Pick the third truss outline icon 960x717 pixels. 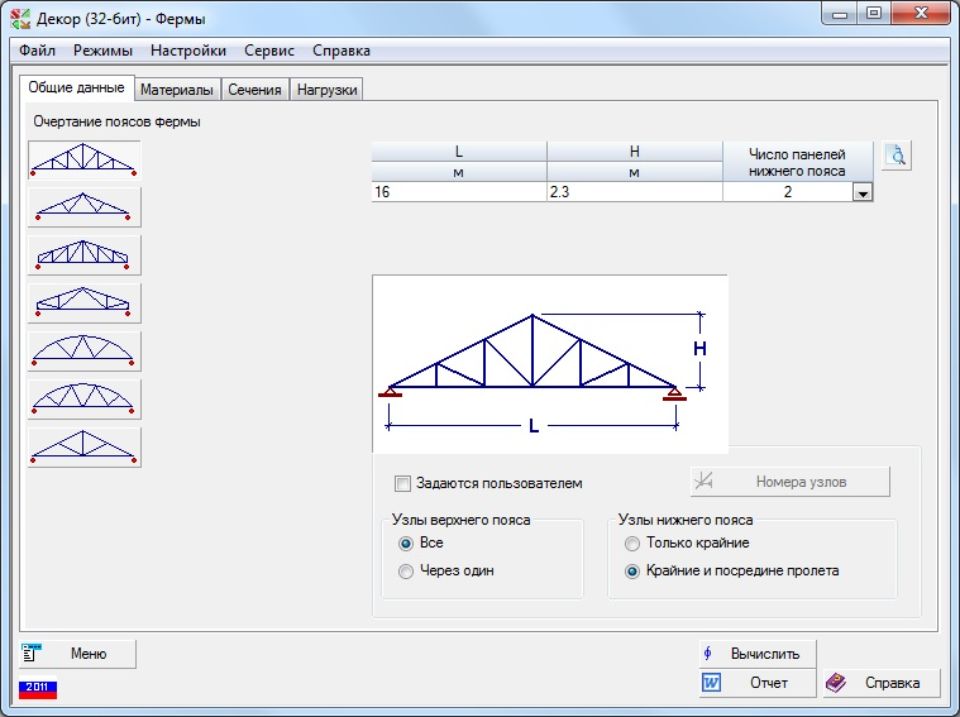pos(84,255)
